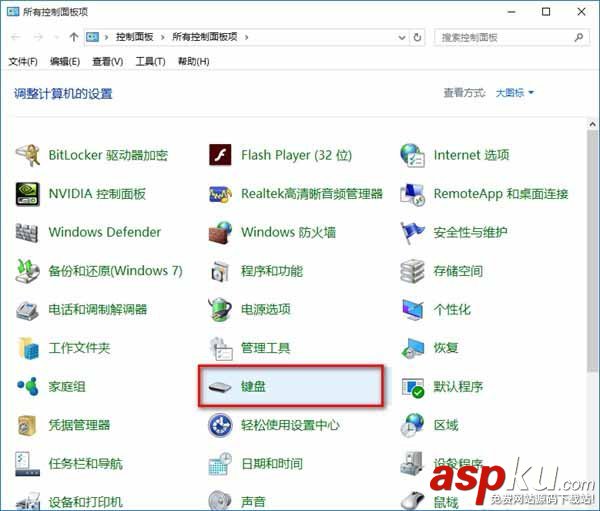Click the 程序和功能 icon
Image resolution: width=600 pixels, height=511 pixels.
tap(220, 271)
